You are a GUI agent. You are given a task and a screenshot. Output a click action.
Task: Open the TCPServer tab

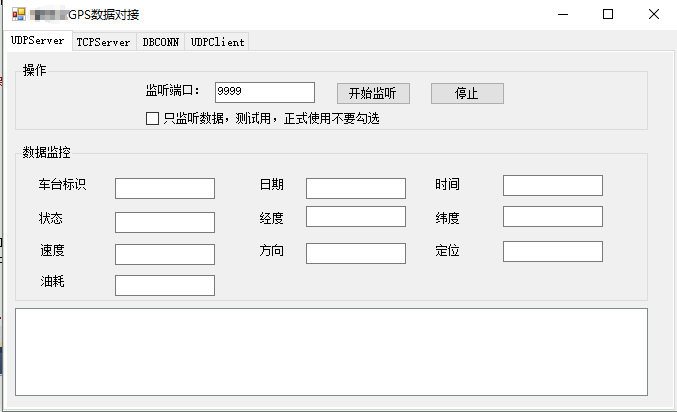click(x=104, y=42)
